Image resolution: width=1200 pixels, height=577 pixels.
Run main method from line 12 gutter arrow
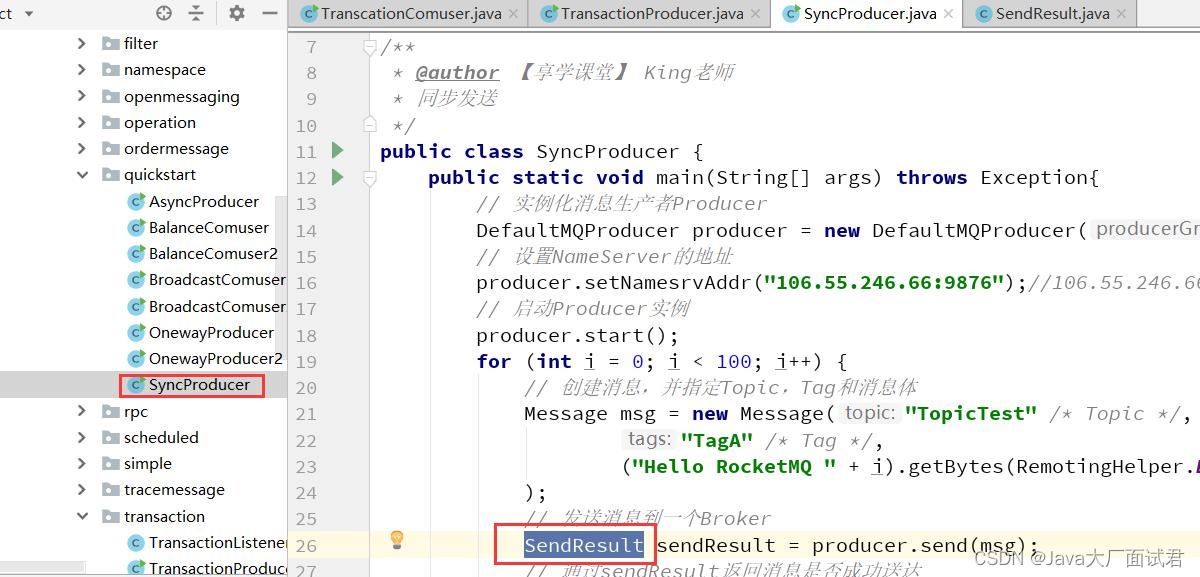pos(337,177)
